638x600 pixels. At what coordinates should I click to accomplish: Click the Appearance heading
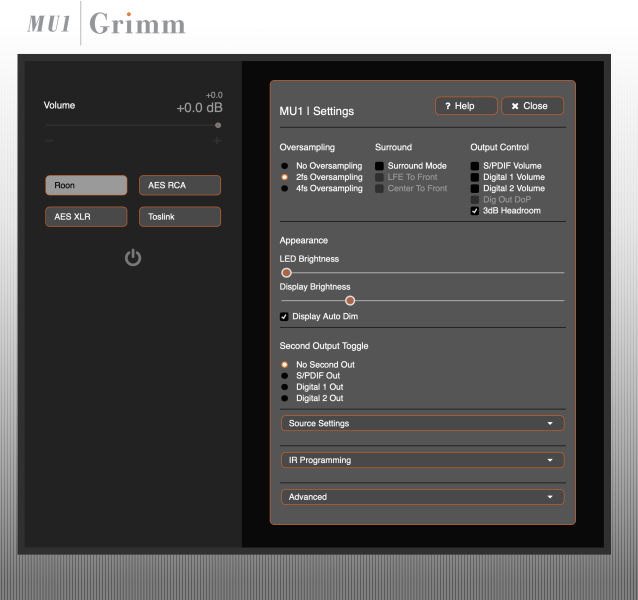point(304,240)
